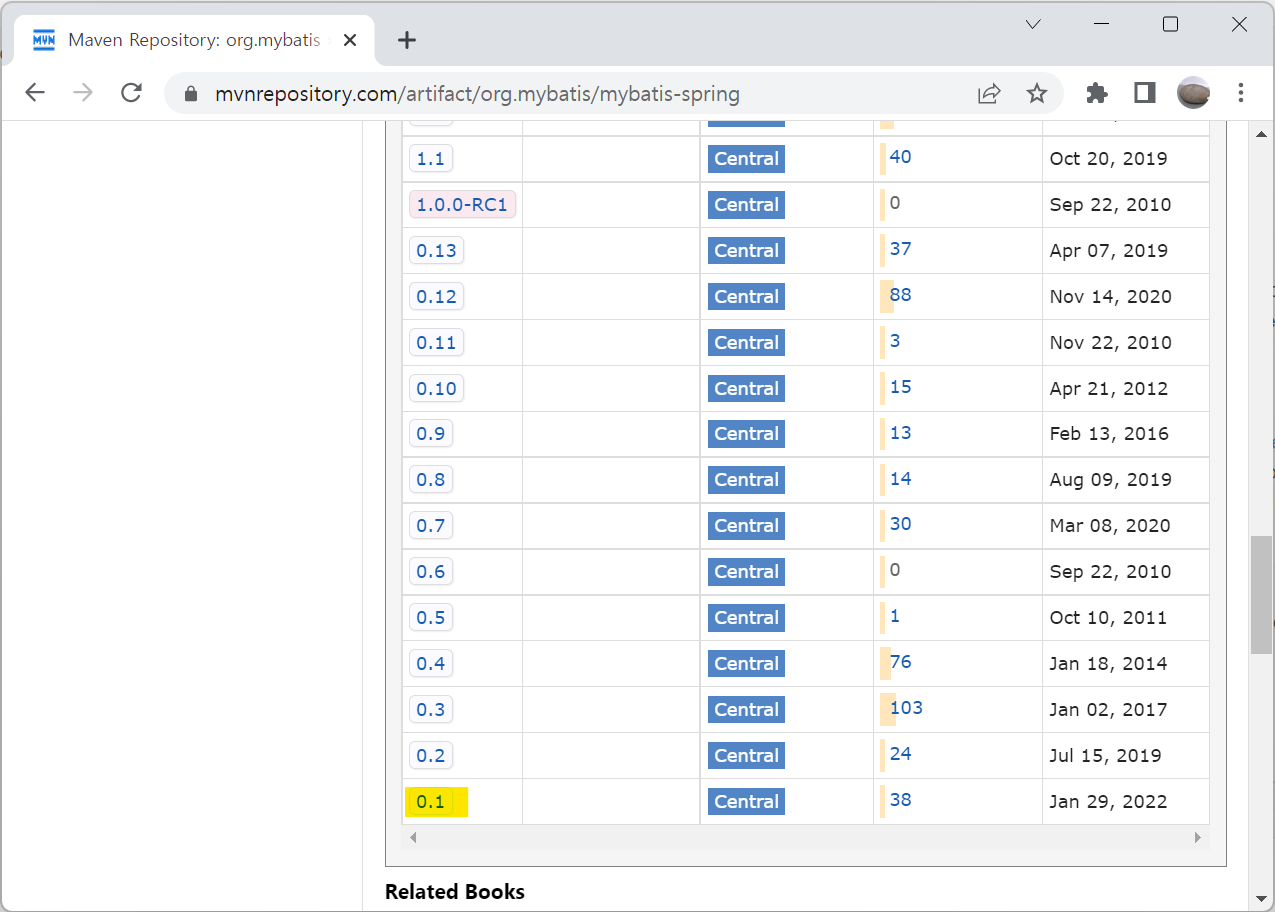Click the address bar URL
The height and width of the screenshot is (912, 1275).
pyautogui.click(x=477, y=95)
